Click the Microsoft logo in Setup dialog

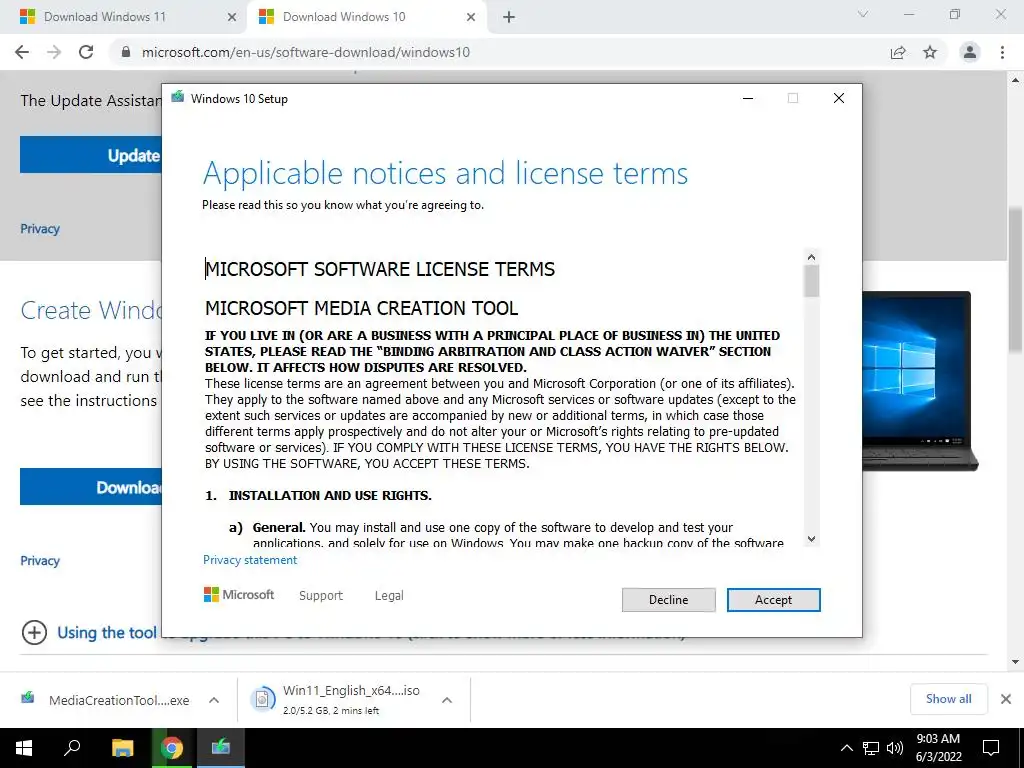[x=239, y=595]
